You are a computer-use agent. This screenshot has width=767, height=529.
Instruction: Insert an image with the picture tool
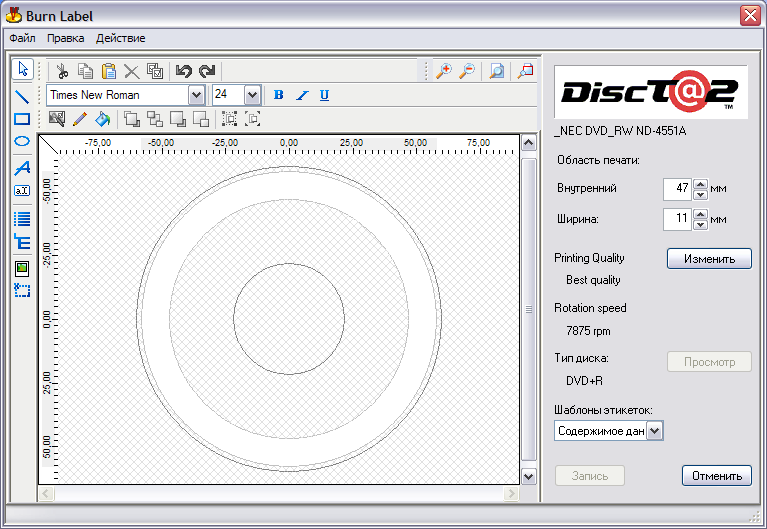22,267
